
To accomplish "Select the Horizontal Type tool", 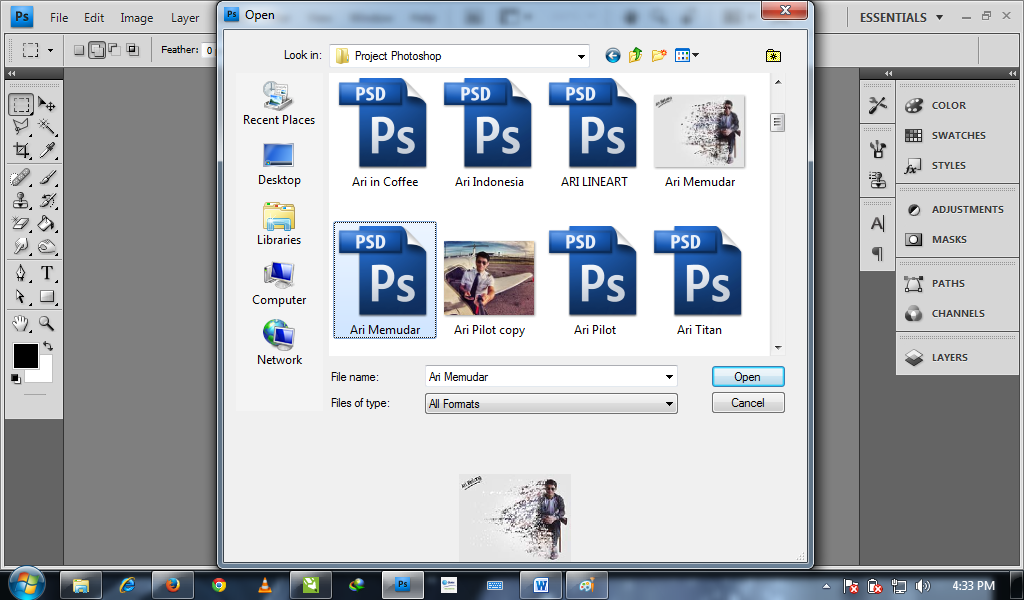I will coord(46,273).
